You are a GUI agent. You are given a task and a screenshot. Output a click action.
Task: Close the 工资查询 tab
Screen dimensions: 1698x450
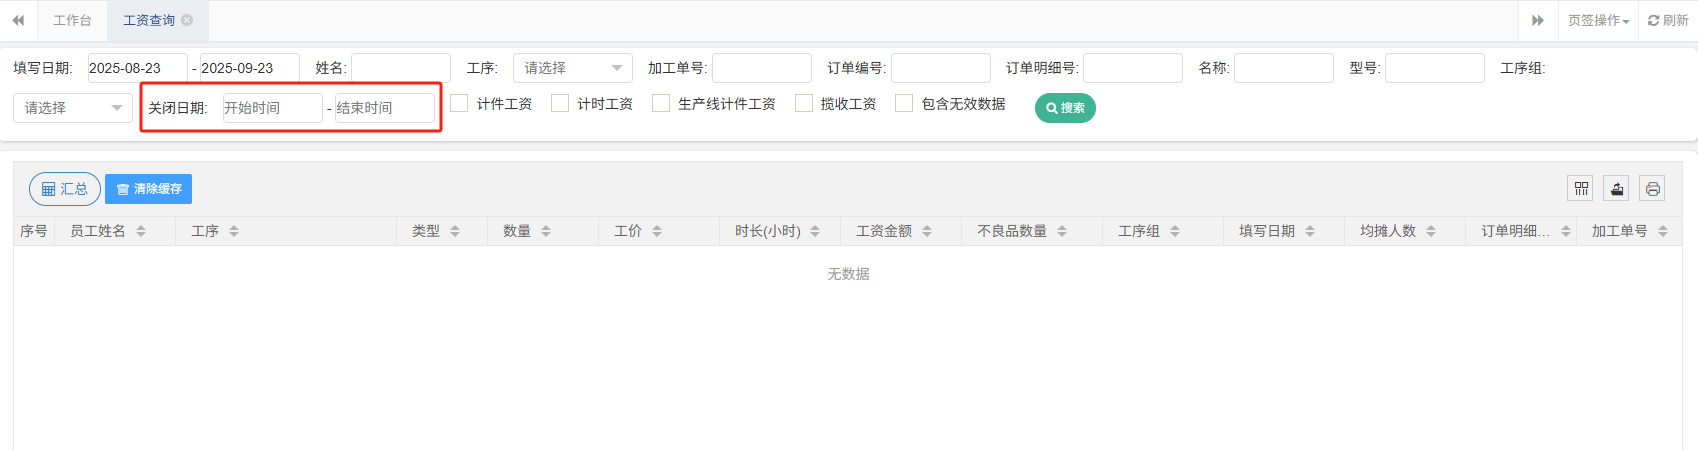(x=187, y=20)
